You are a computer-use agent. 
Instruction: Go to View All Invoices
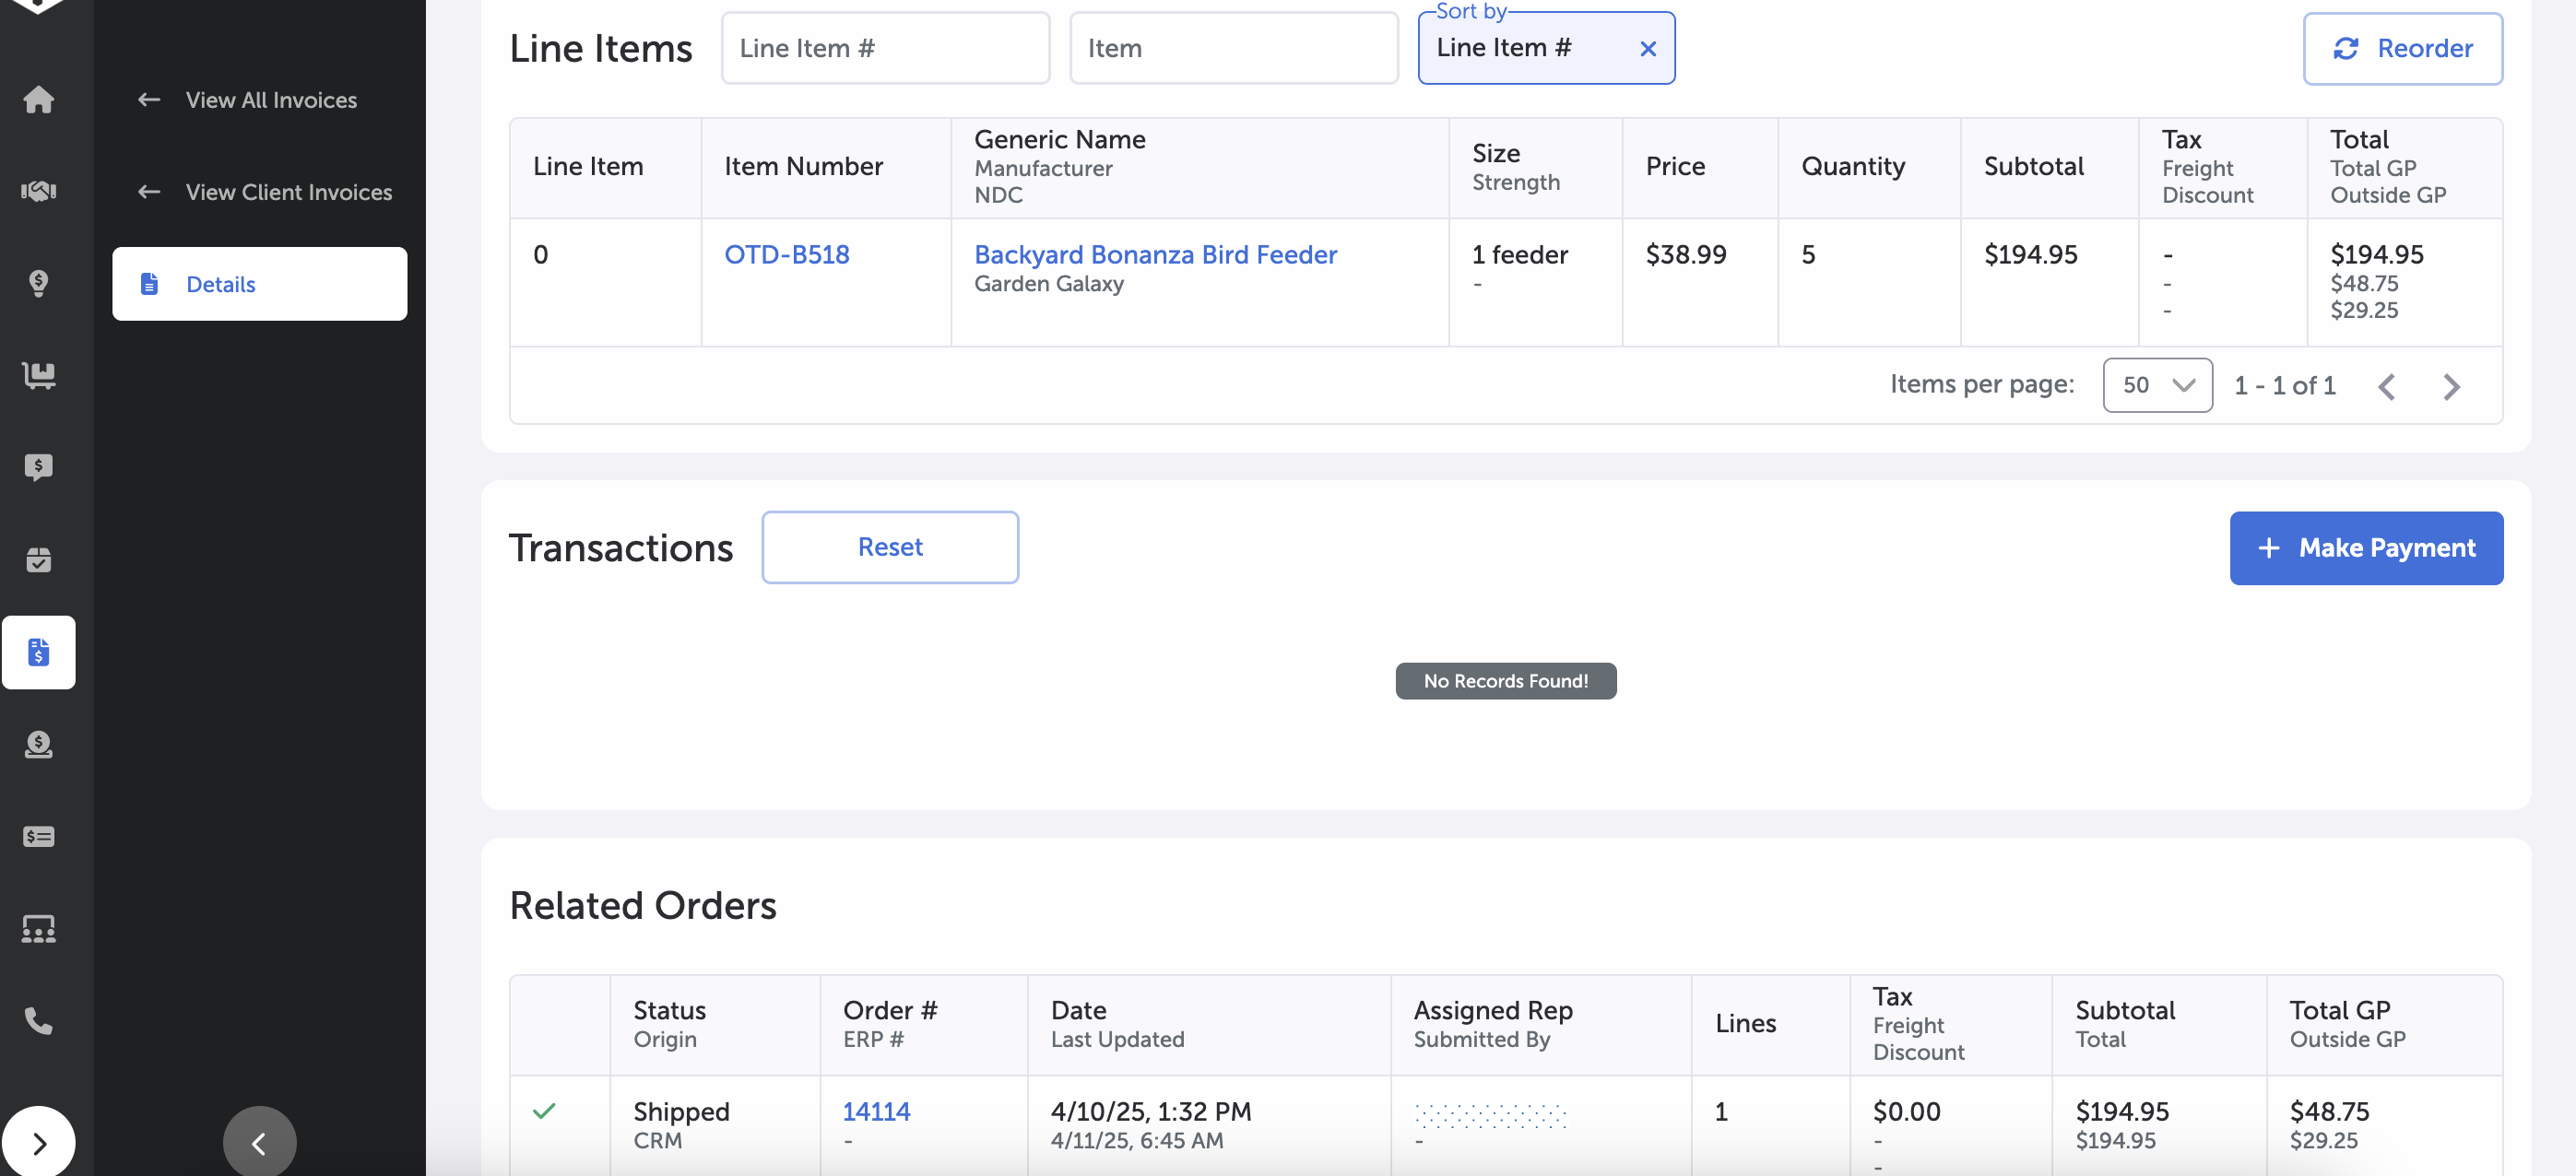point(270,100)
